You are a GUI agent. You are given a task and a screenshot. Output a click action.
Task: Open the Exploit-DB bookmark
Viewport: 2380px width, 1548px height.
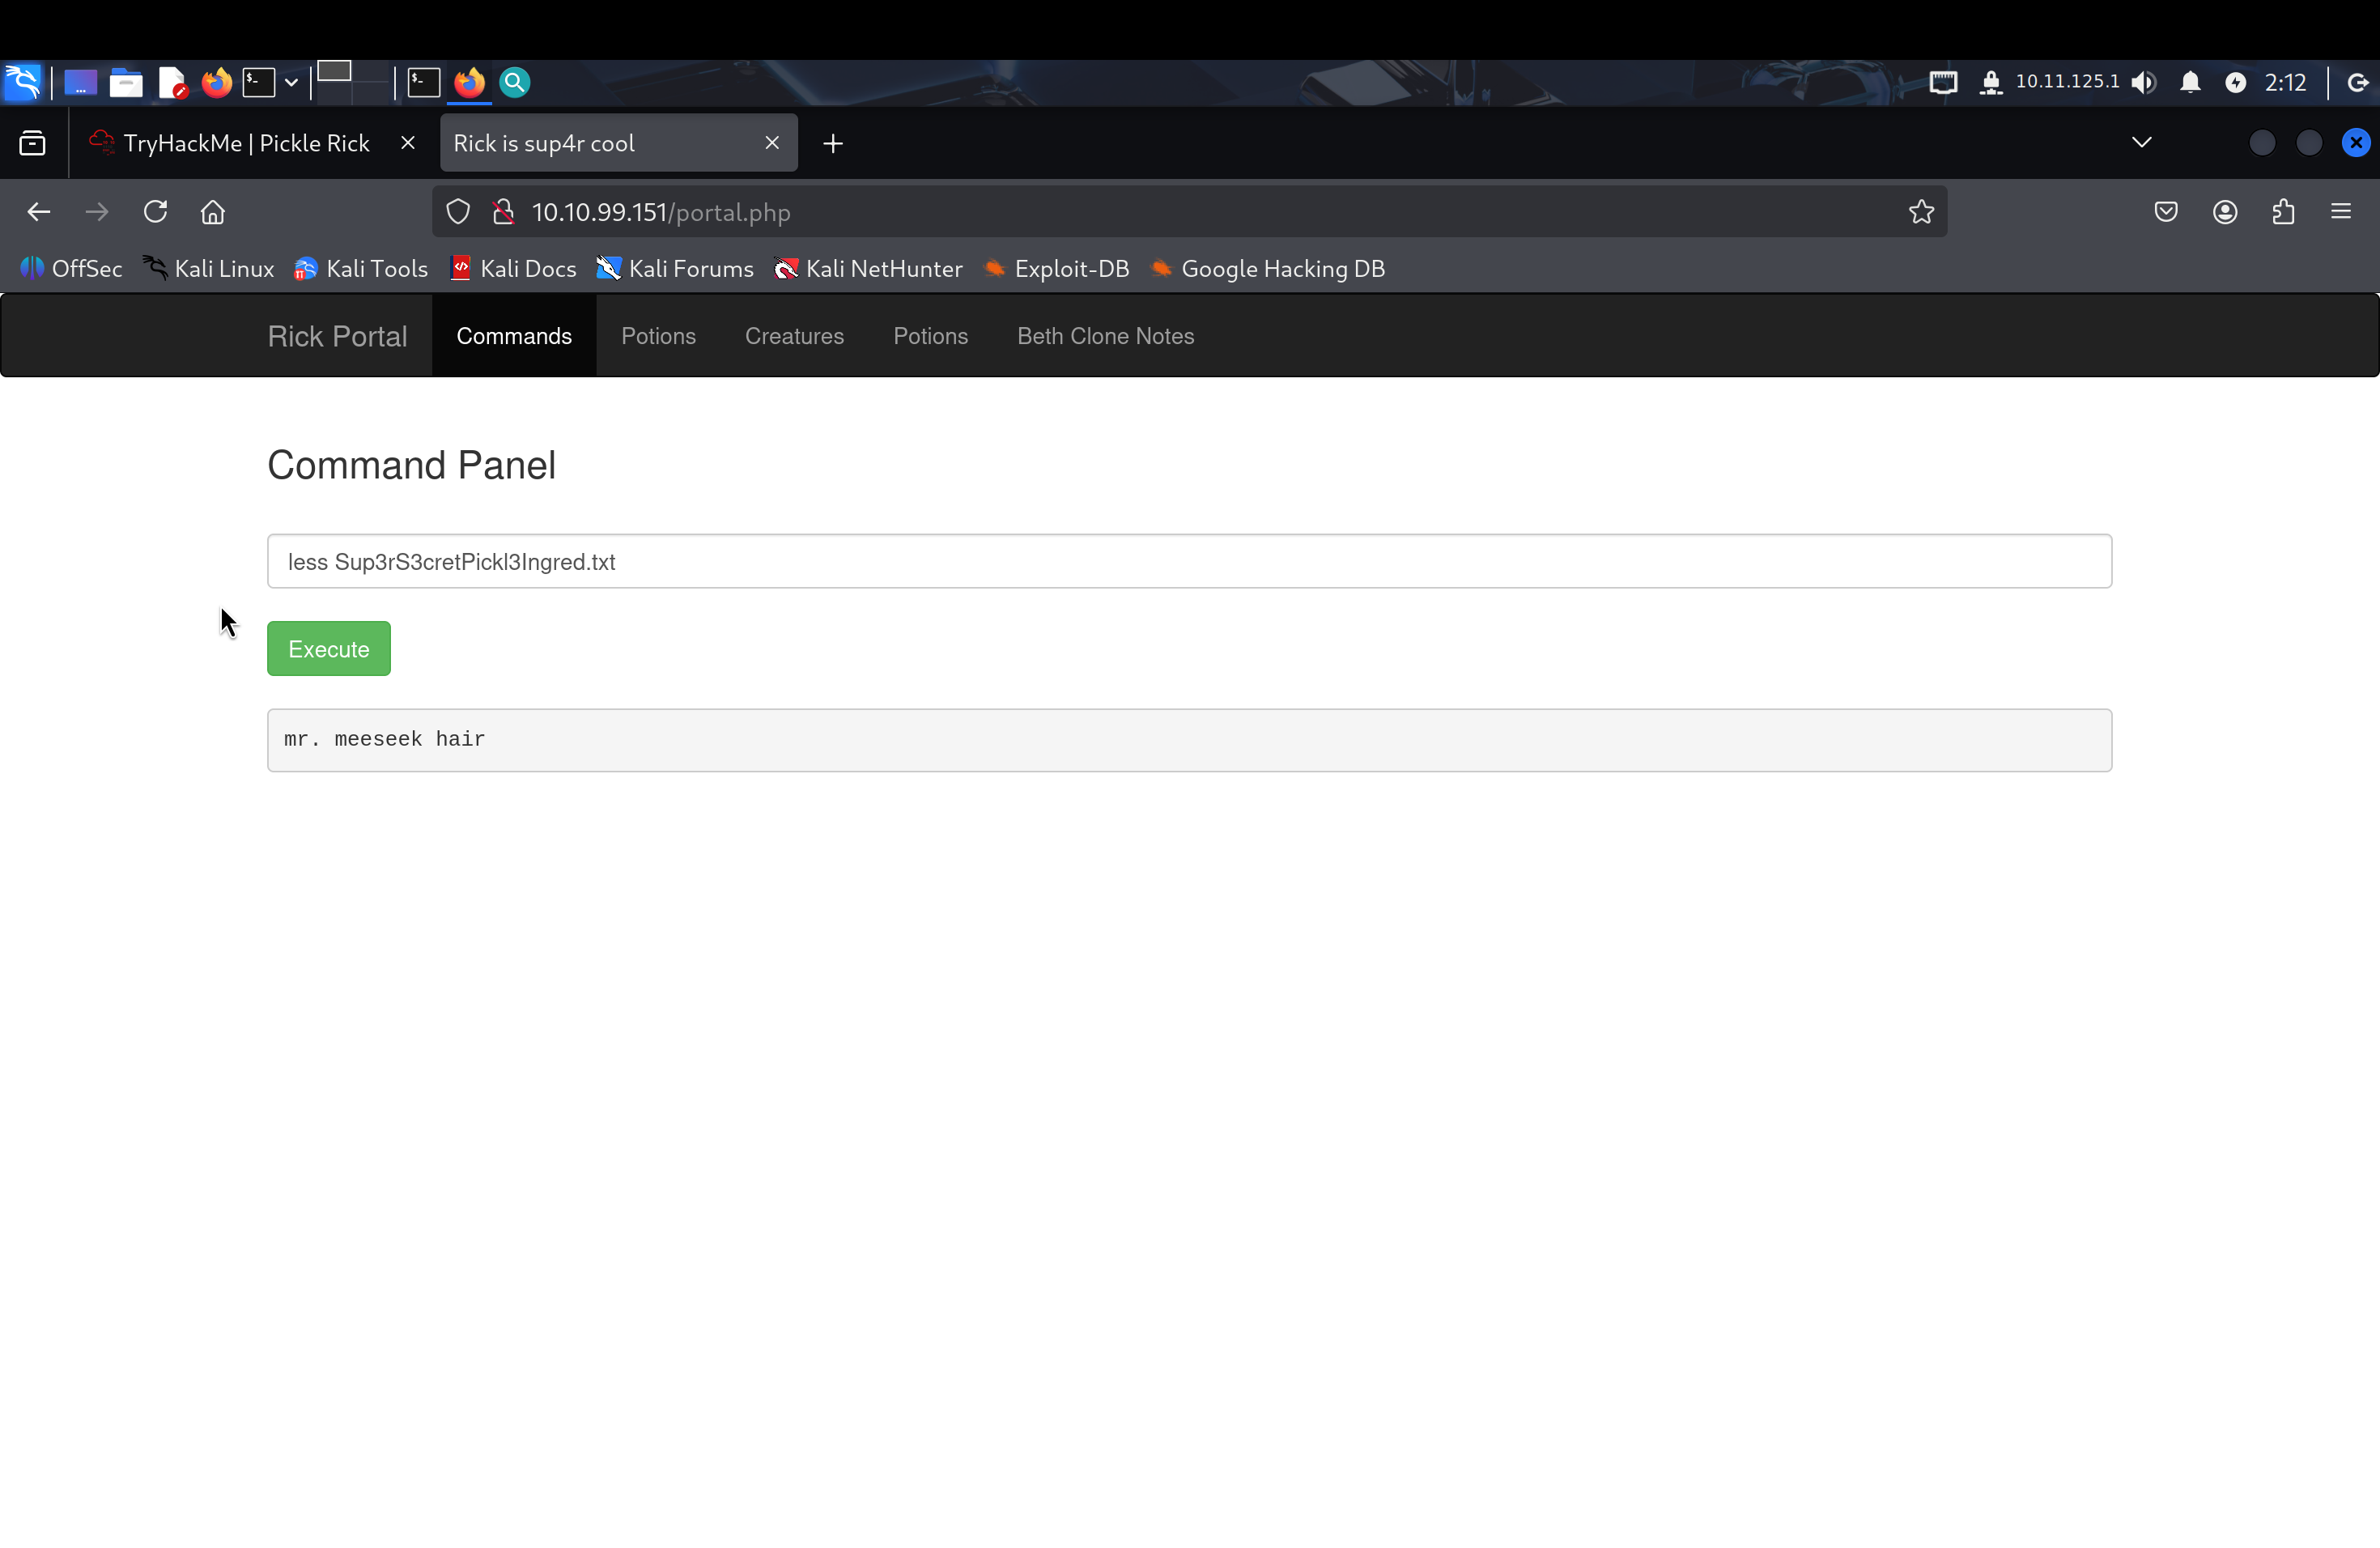coord(1057,269)
